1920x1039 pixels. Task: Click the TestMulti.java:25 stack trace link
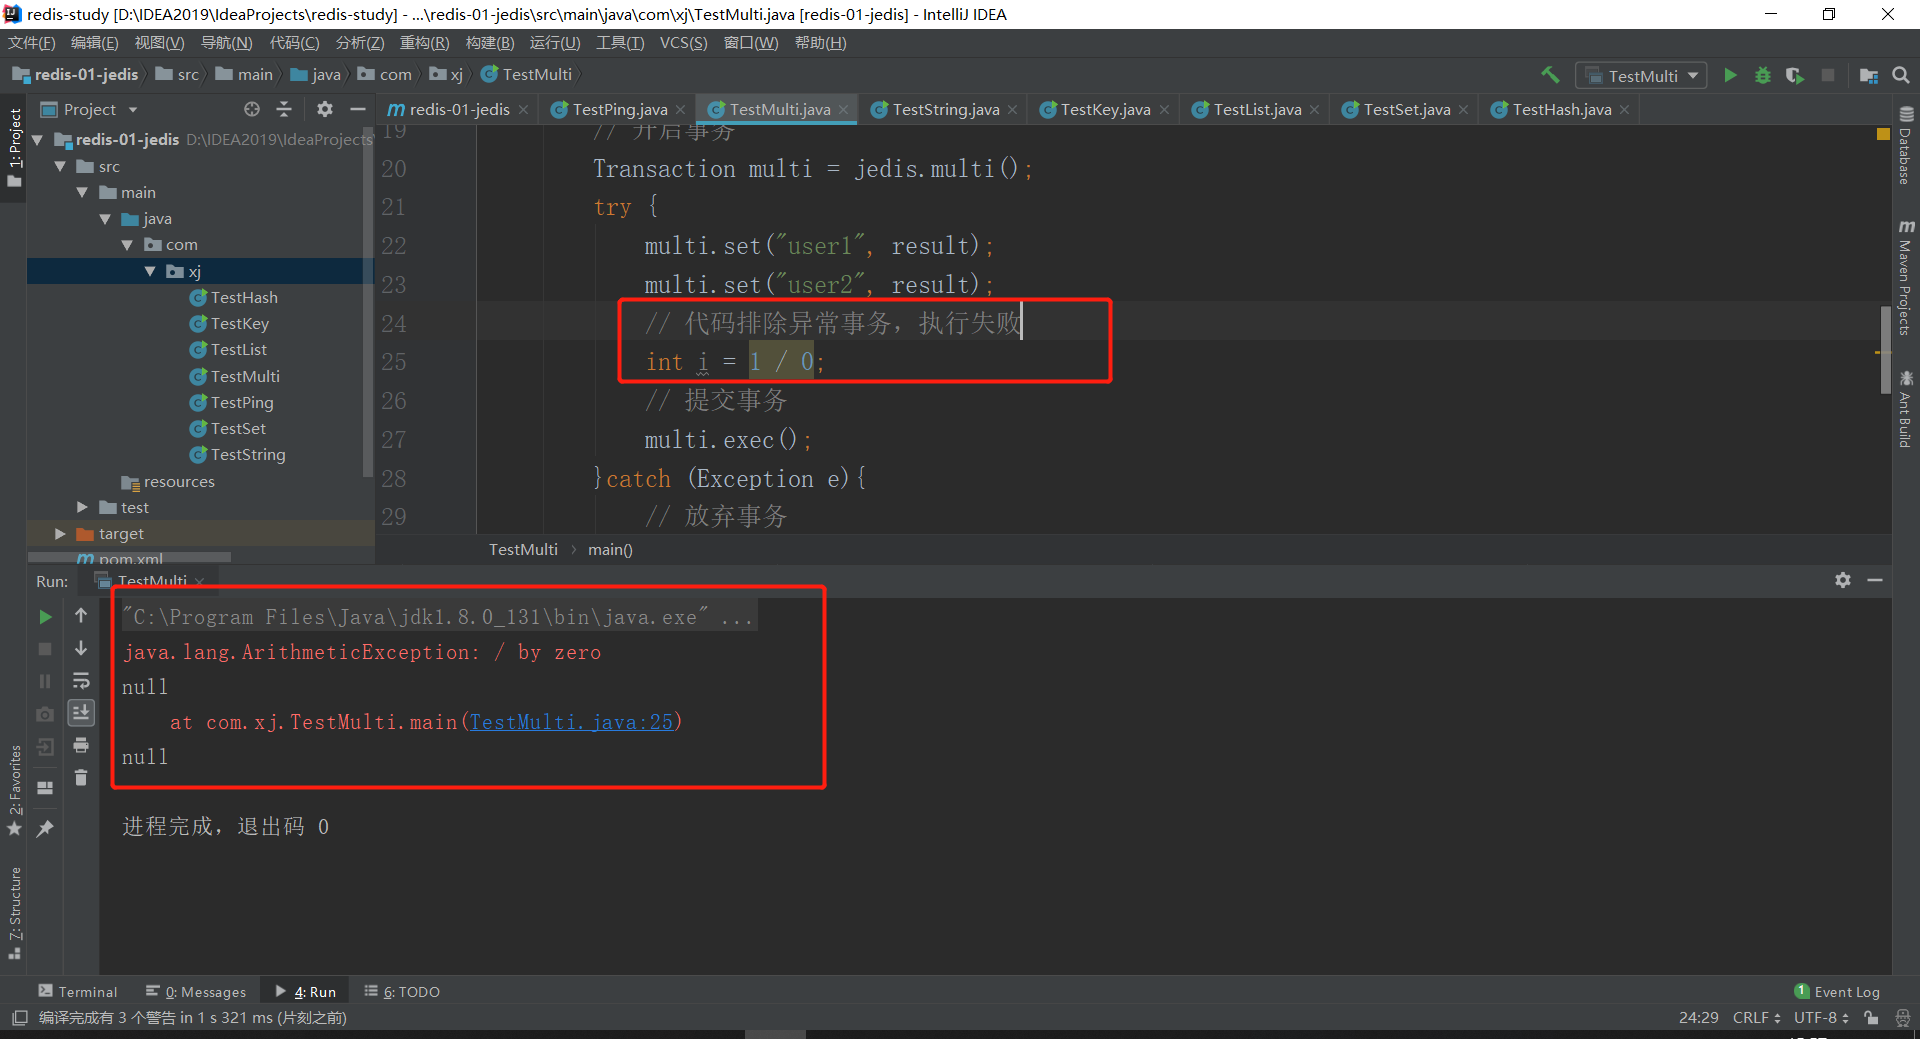click(x=571, y=722)
